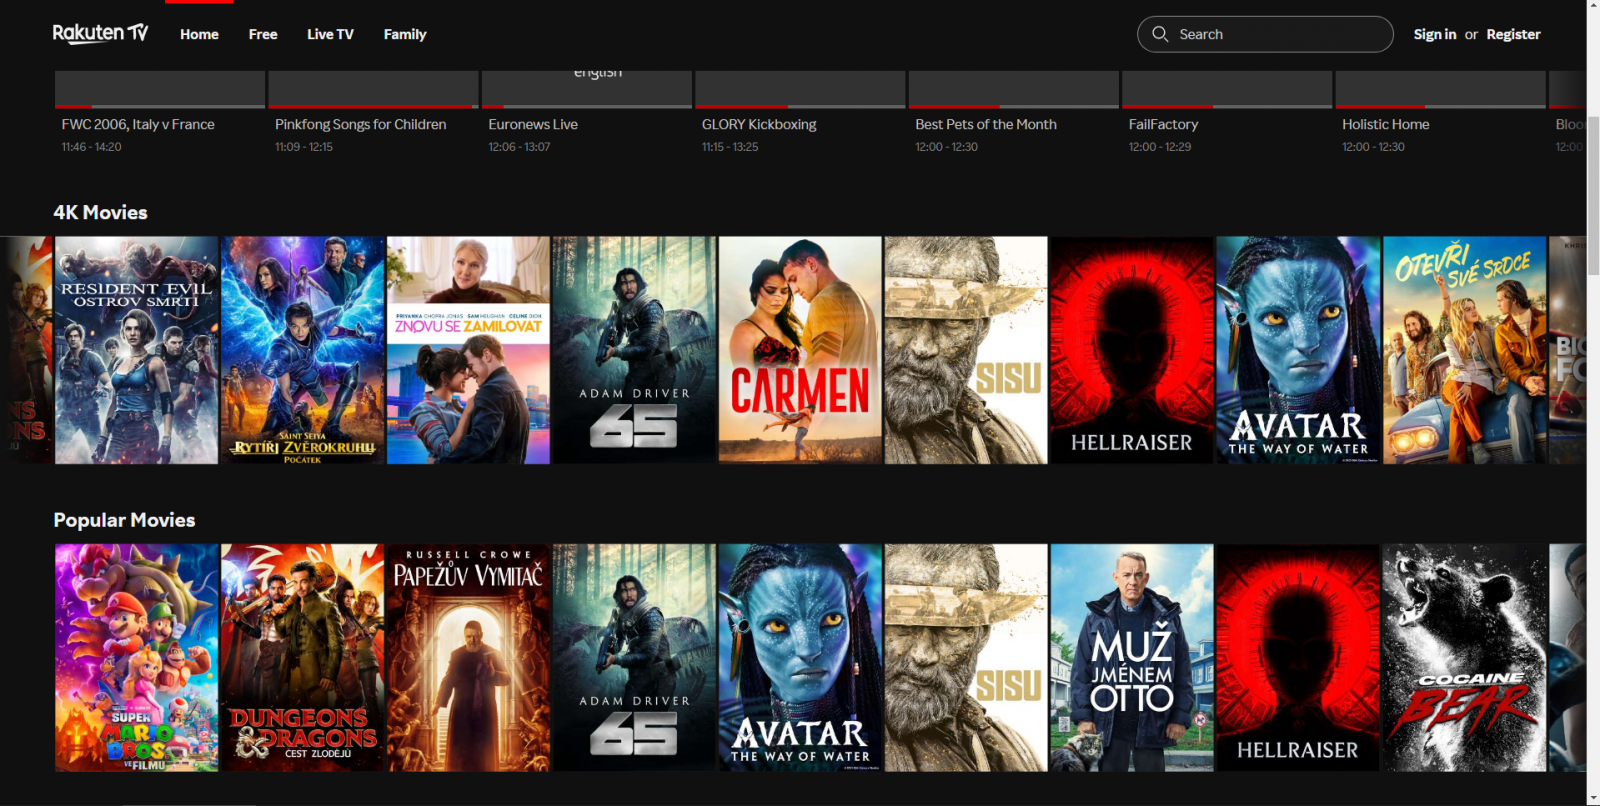1600x806 pixels.
Task: Click Pinkfong channel progress bar
Action: [373, 106]
